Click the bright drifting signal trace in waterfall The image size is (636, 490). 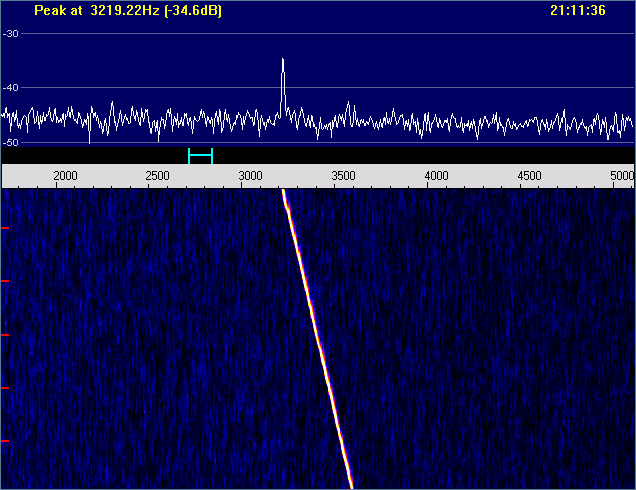(x=317, y=339)
